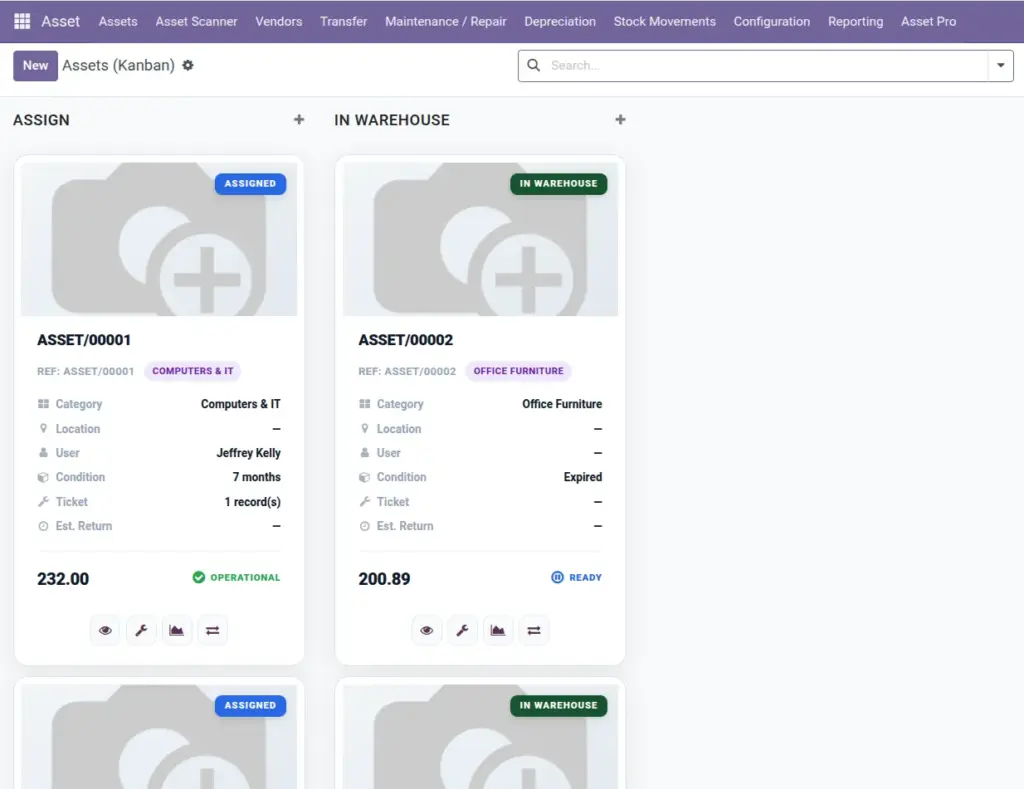Click Est. Return clock icon on ASSET/00002
Viewport: 1024px width, 789px height.
pos(364,526)
